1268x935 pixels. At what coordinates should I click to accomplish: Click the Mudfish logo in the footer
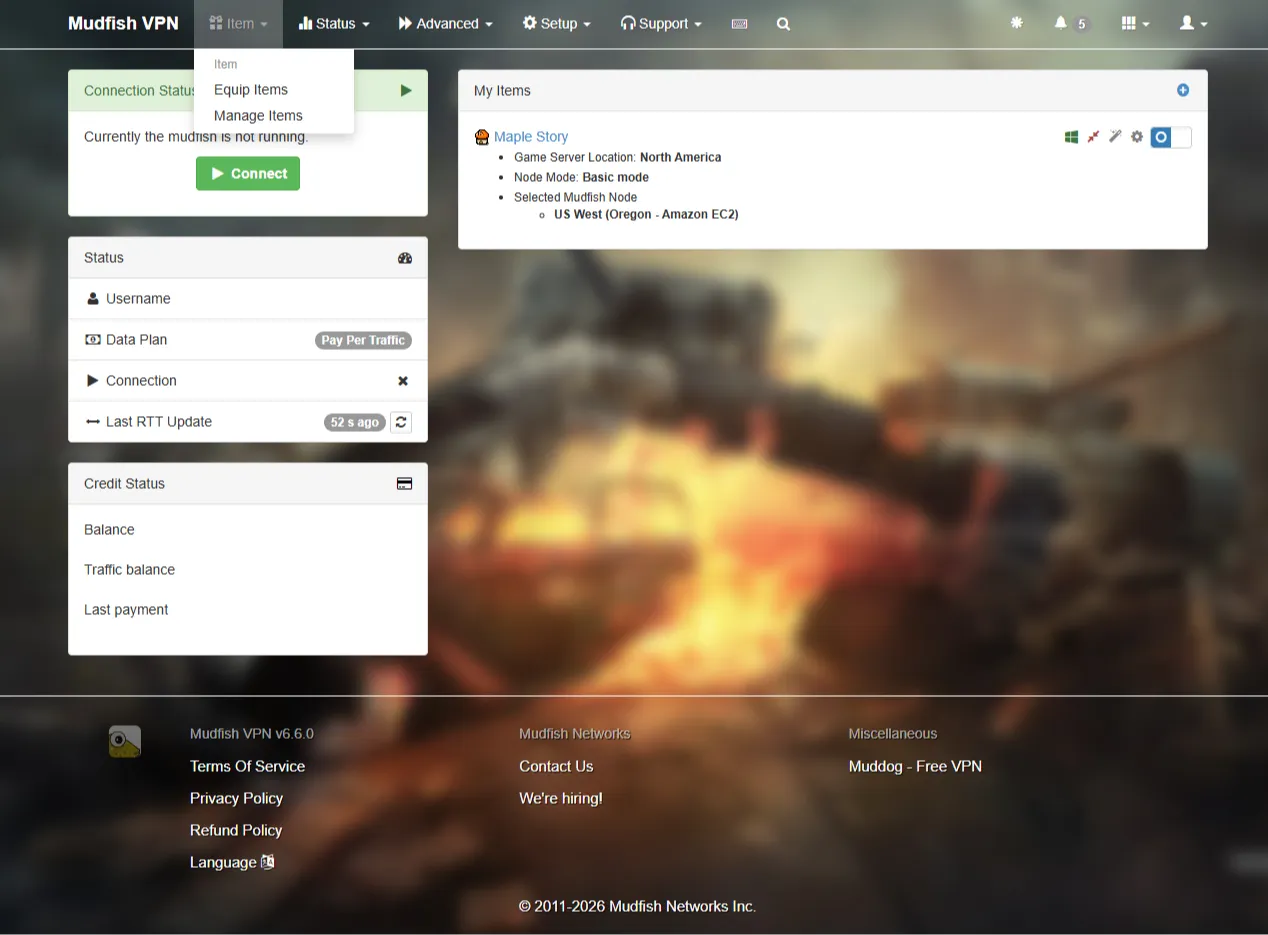(125, 741)
